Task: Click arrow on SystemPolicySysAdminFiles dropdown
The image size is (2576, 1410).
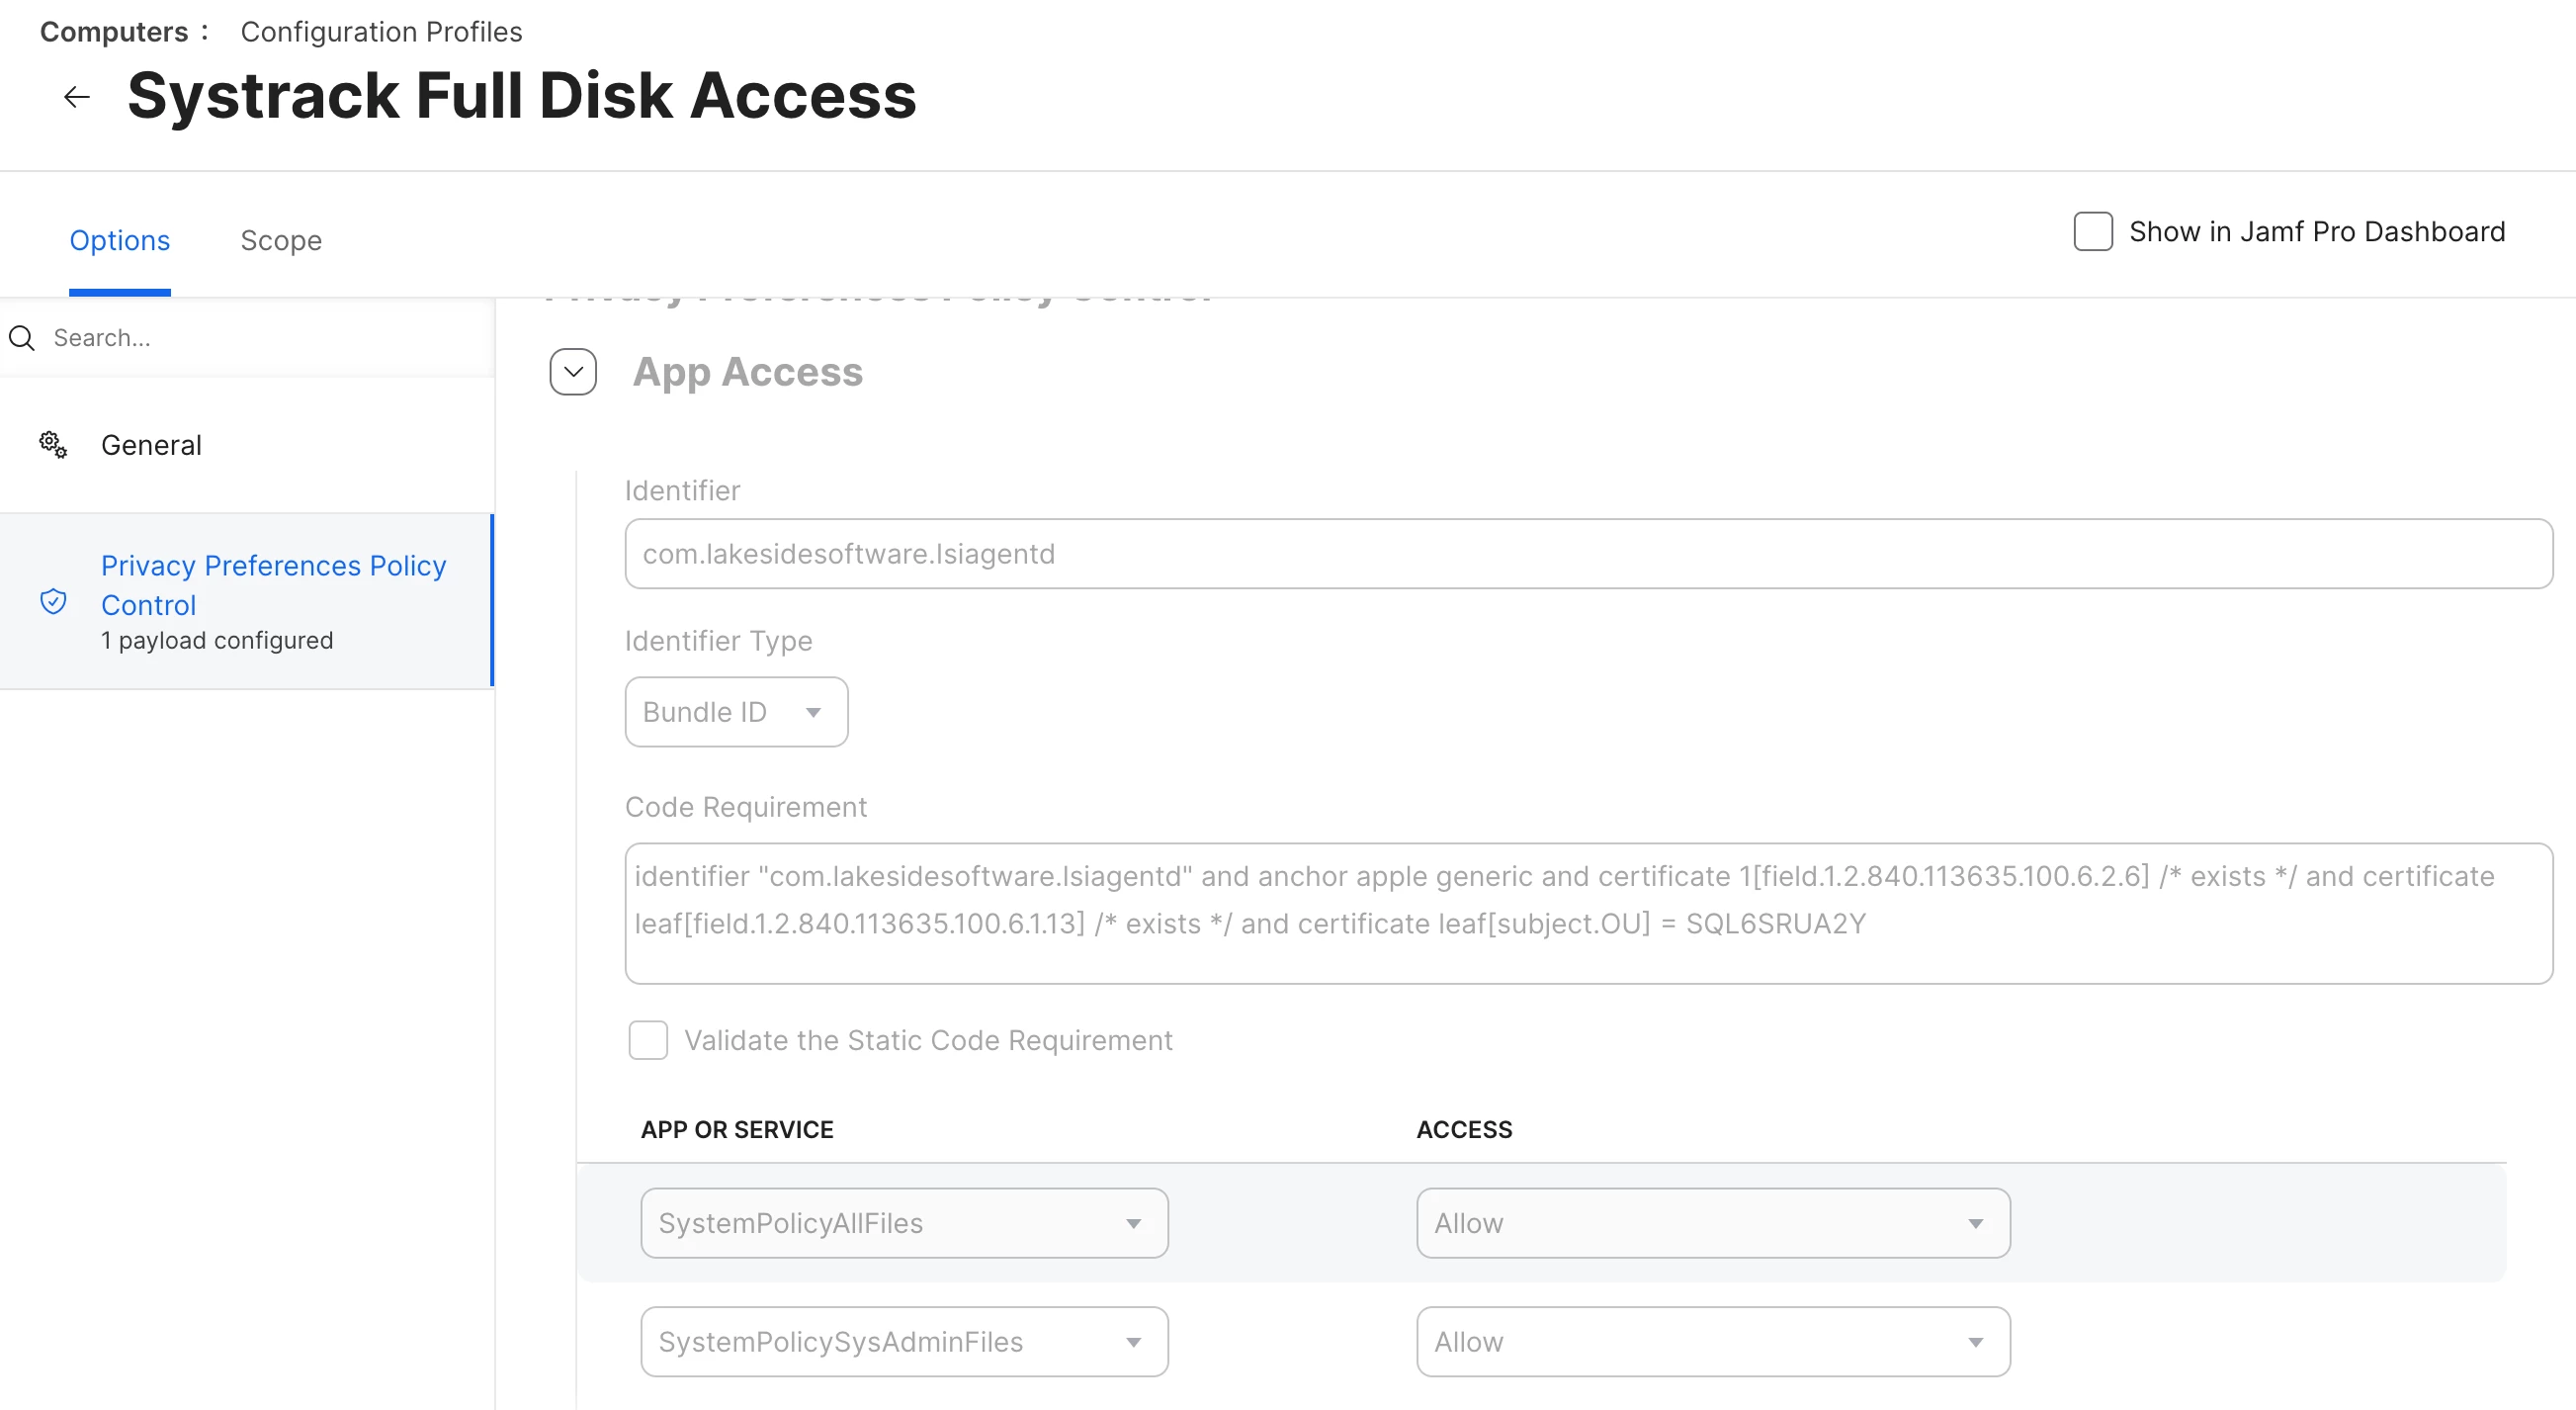Action: (1133, 1342)
